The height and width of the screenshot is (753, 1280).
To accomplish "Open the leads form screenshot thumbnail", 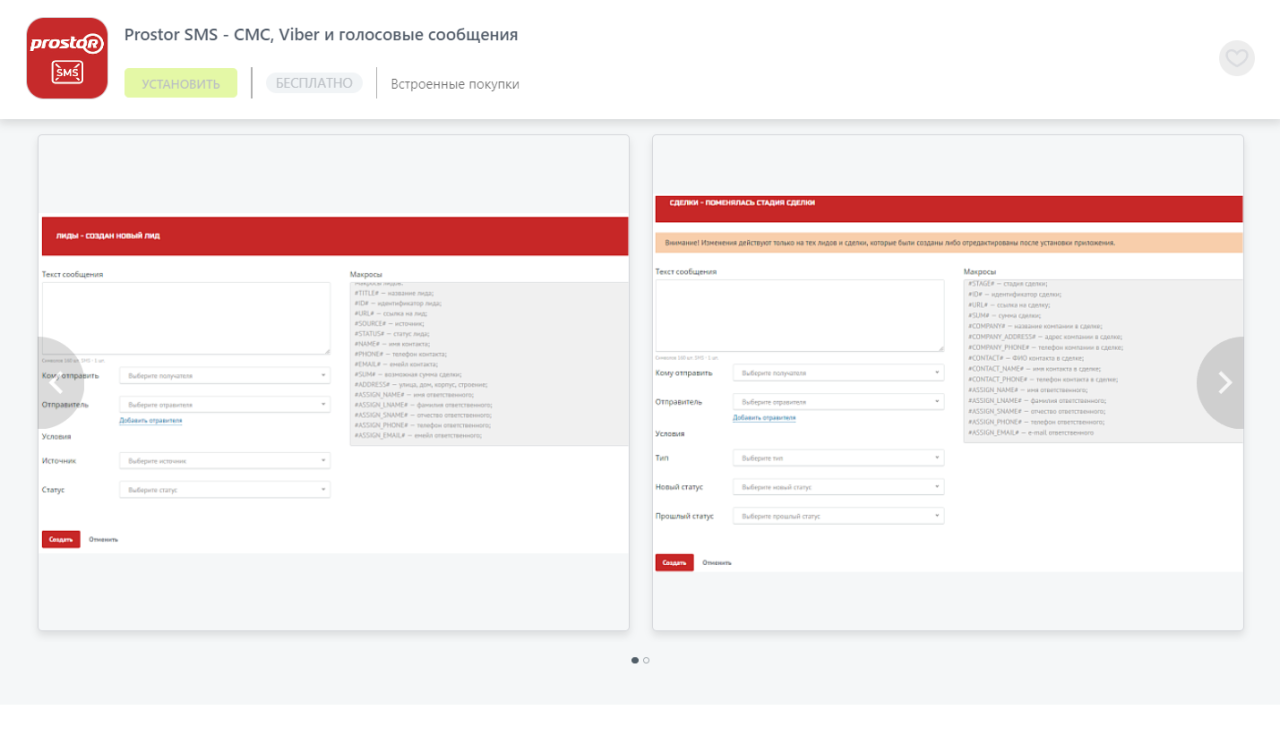I will click(x=334, y=383).
